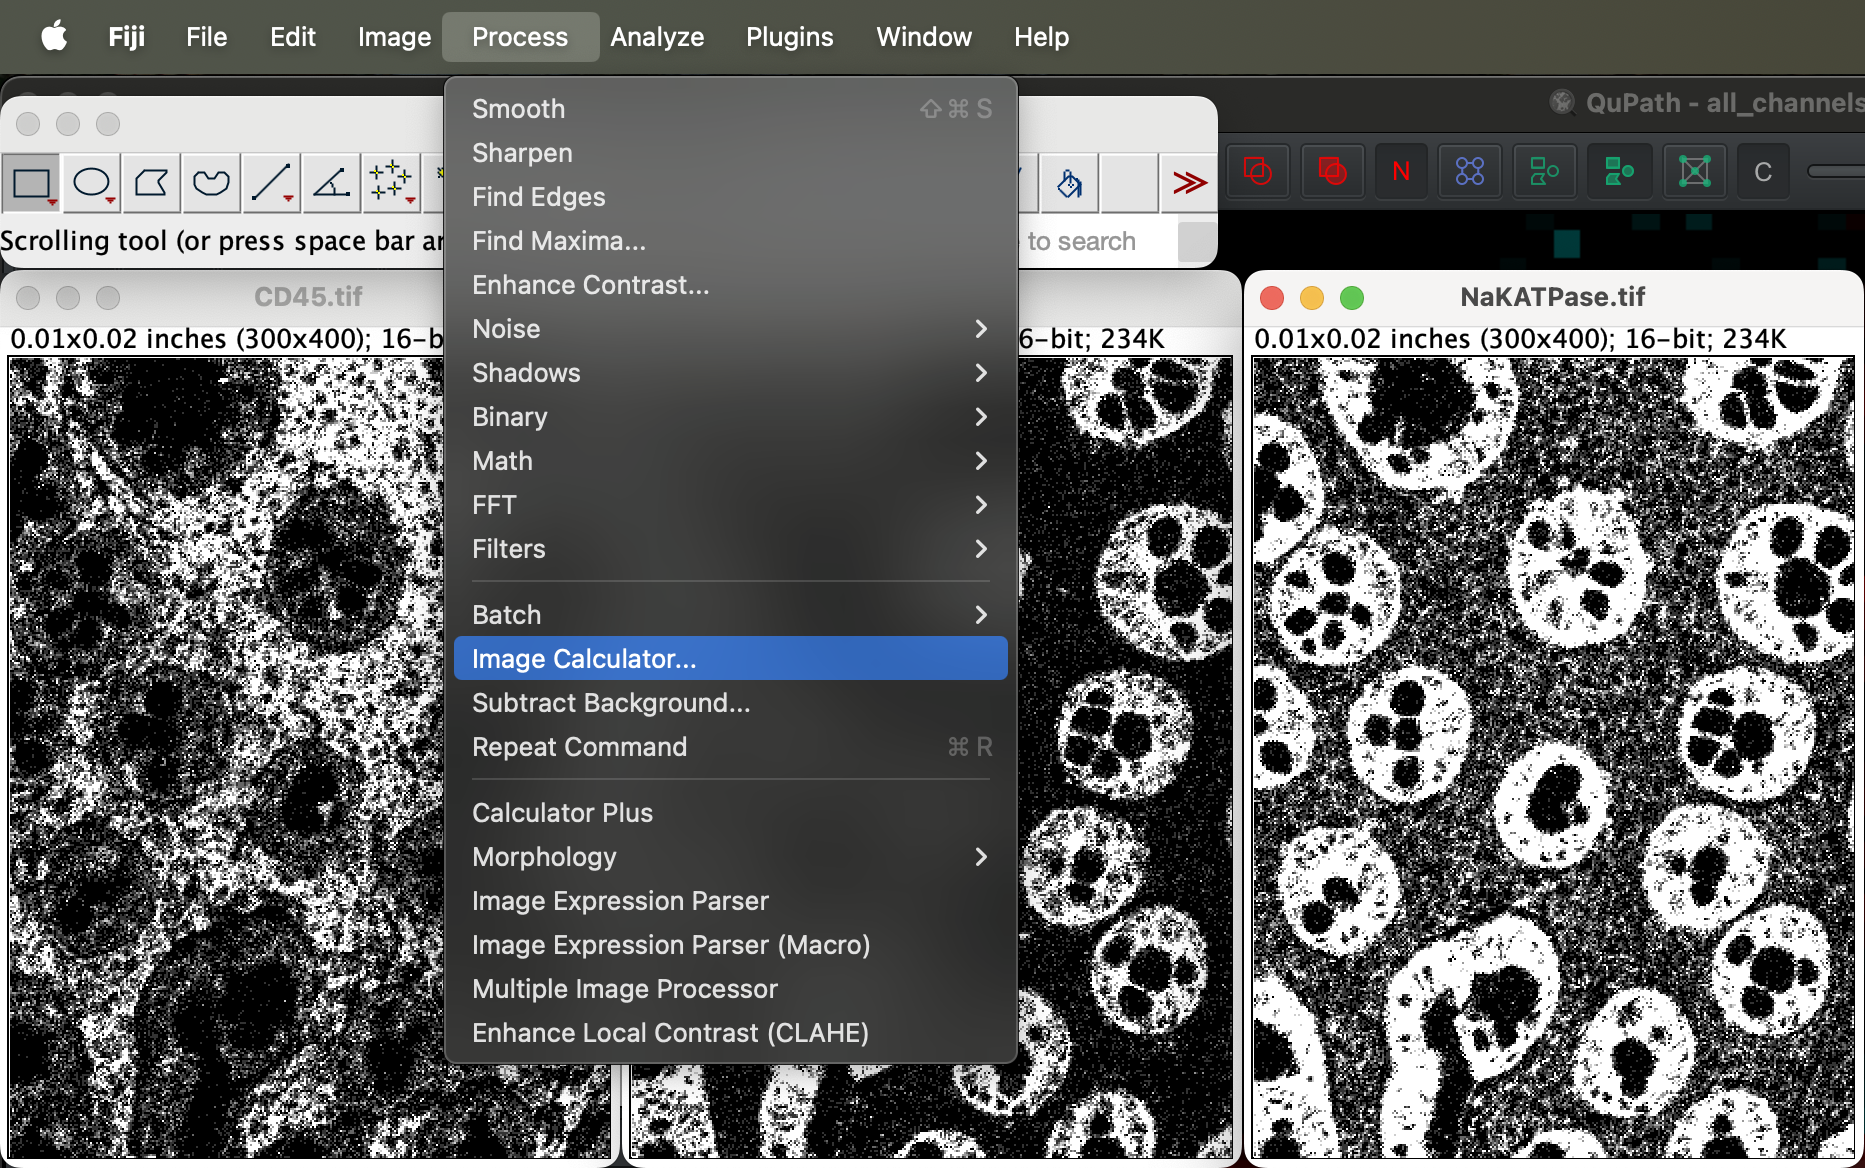Select the Flood Fill bucket tool
Screen dimensions: 1865x1168
1069,183
